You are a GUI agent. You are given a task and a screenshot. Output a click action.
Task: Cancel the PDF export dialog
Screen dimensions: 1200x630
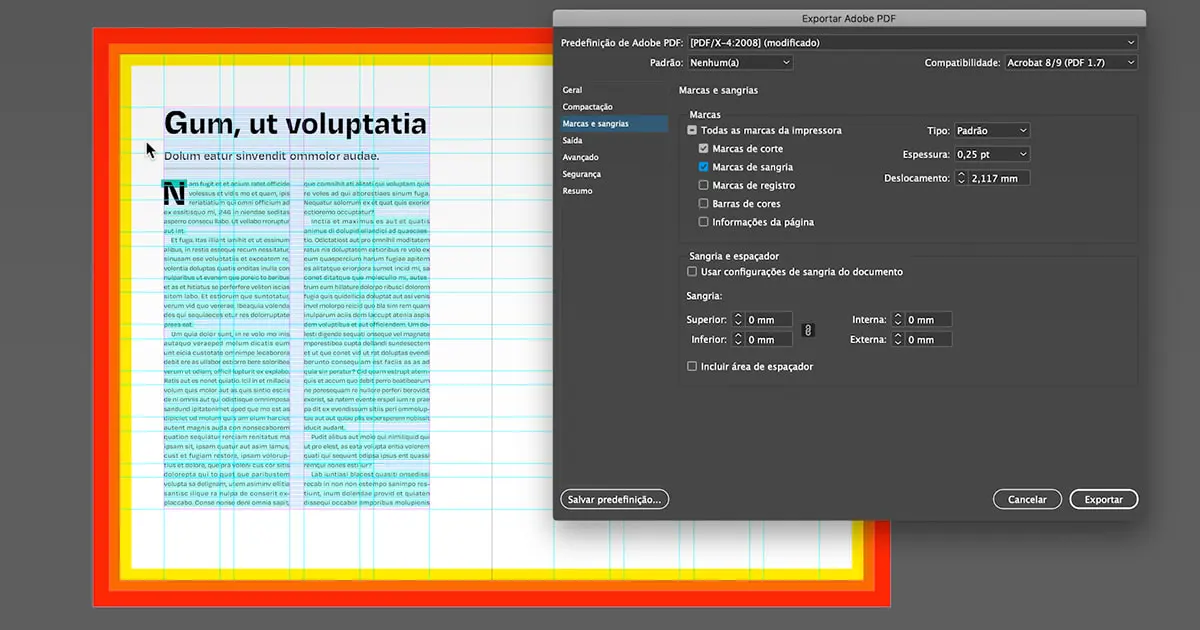point(1027,499)
